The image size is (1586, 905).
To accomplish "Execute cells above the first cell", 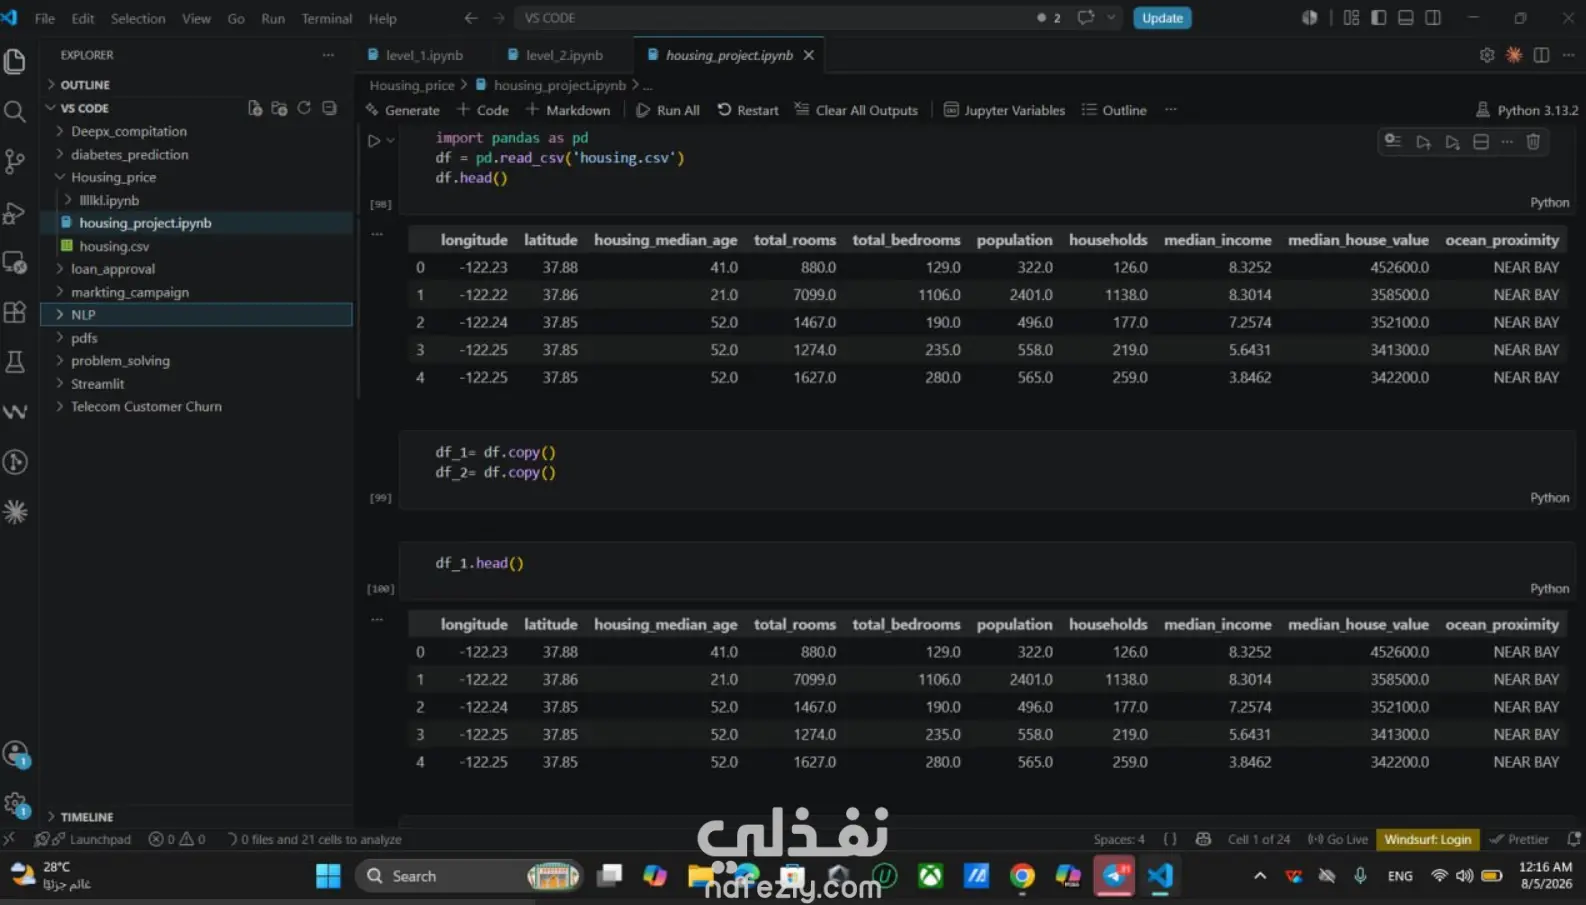I will point(1423,142).
